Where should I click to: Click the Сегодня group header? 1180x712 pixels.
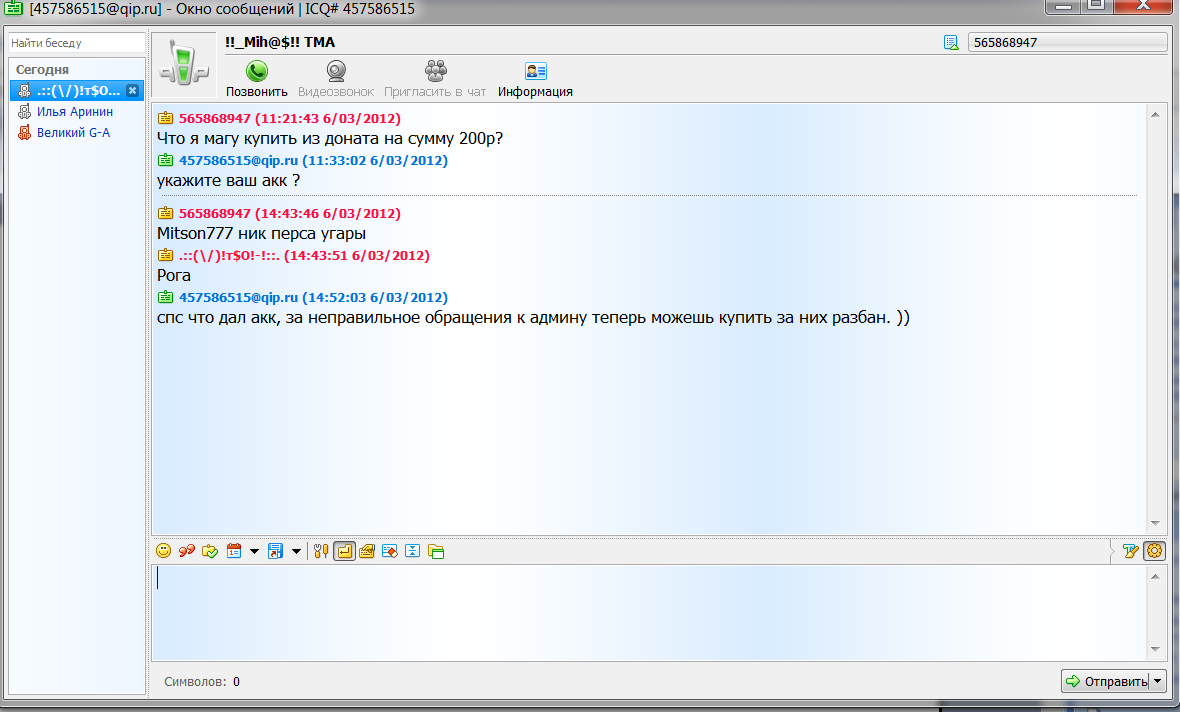42,69
